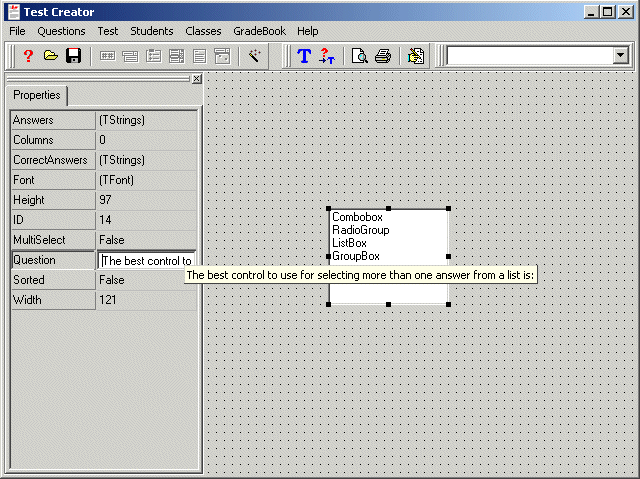The height and width of the screenshot is (479, 640).
Task: Select the blue T text tool
Action: (304, 56)
